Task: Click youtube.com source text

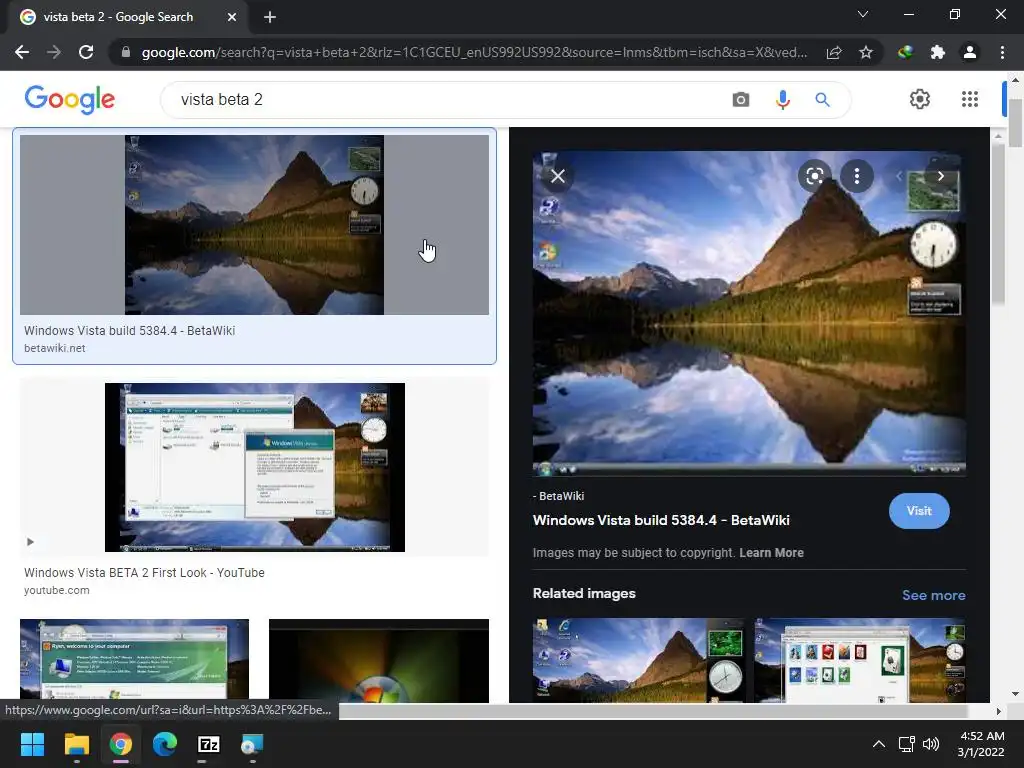Action: [x=57, y=590]
